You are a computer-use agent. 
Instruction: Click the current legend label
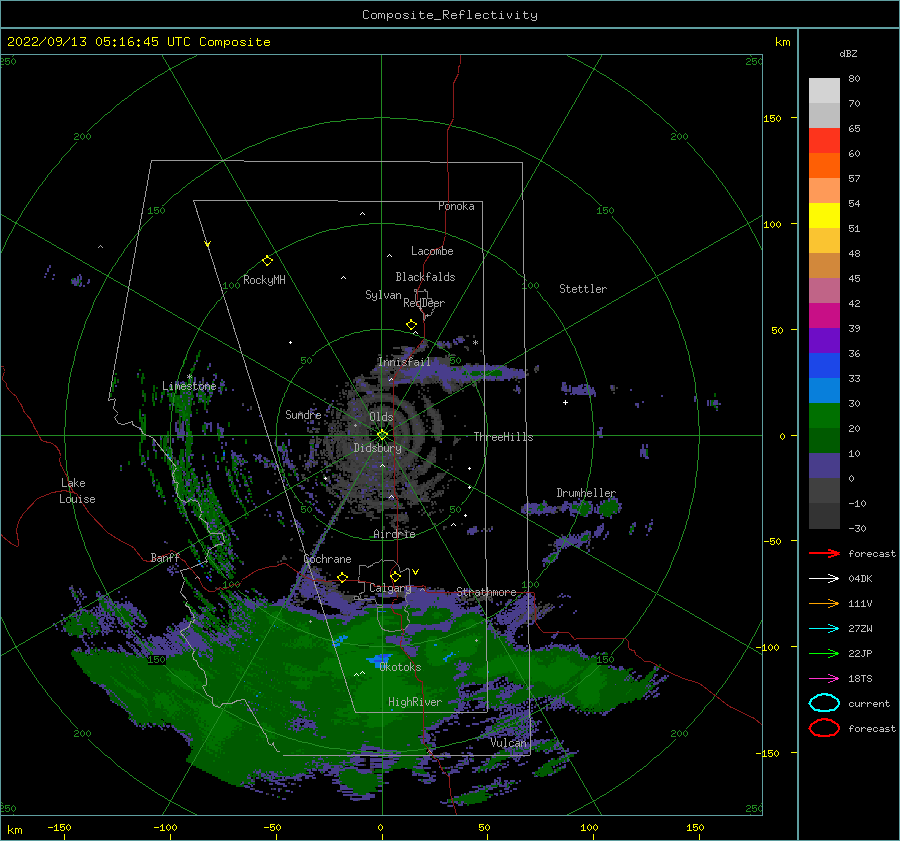coord(869,703)
